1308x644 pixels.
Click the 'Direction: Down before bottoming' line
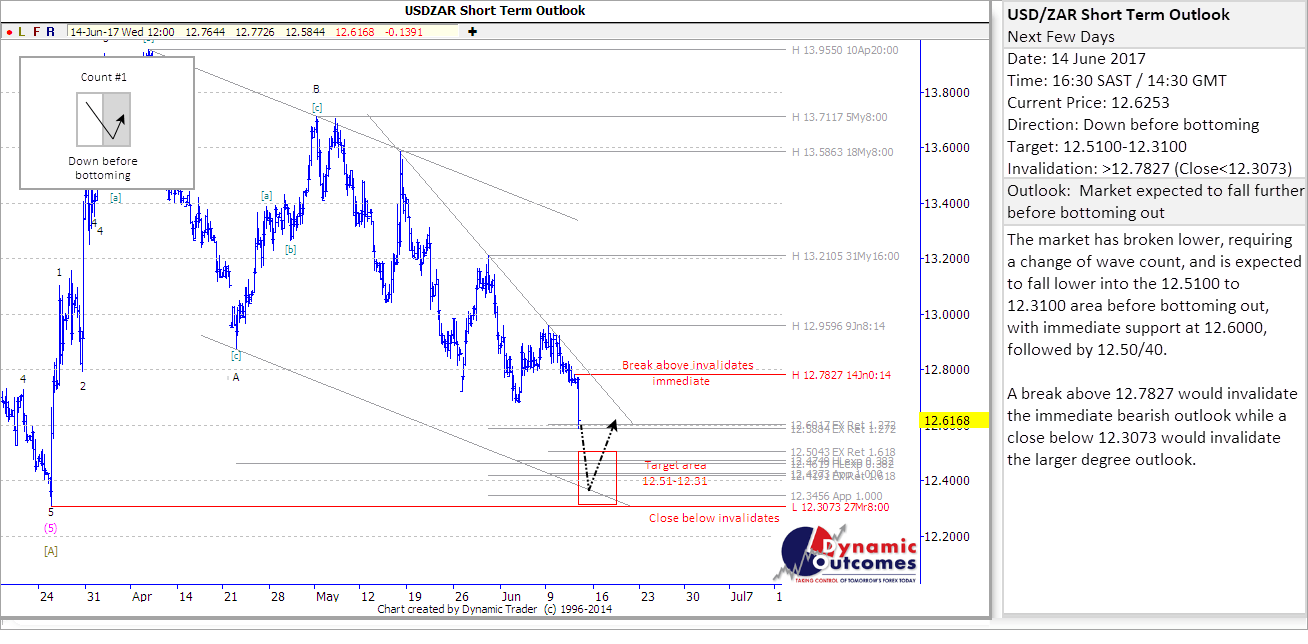pyautogui.click(x=1133, y=125)
